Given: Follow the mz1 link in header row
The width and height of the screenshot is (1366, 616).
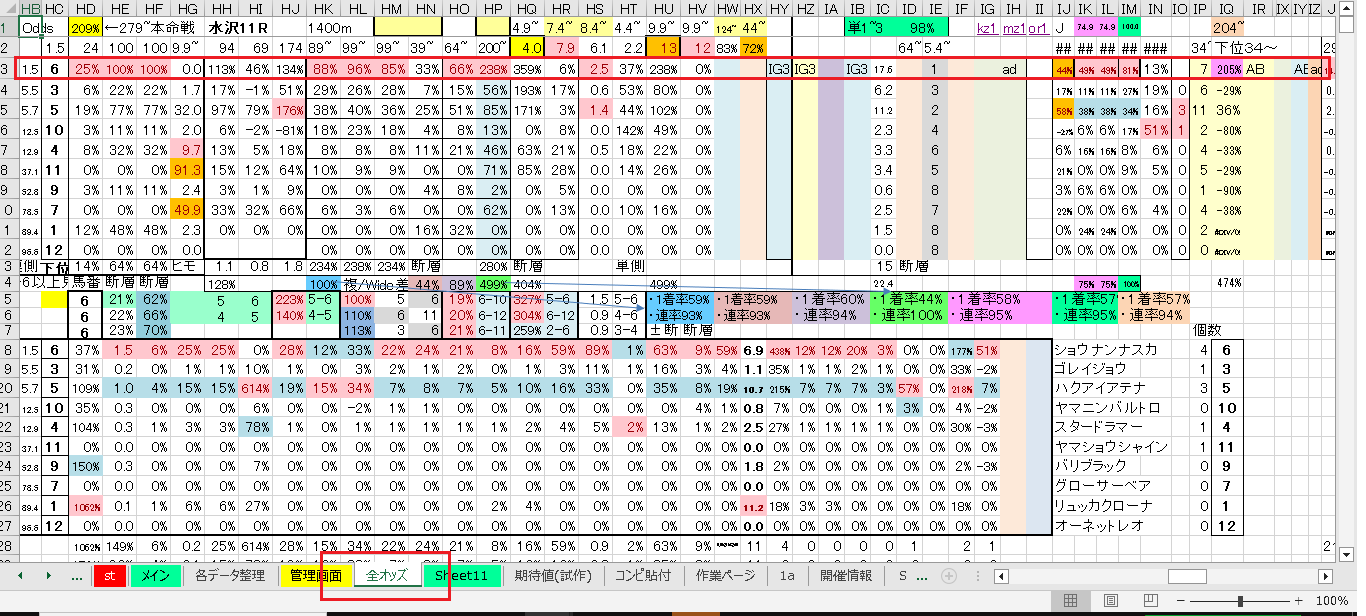Looking at the screenshot, I should coord(1013,29).
